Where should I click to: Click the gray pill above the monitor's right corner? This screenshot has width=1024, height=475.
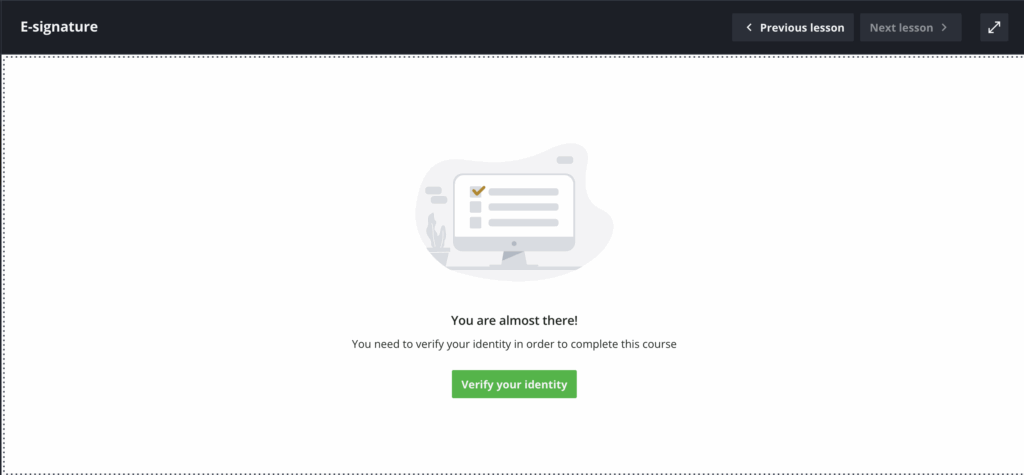(565, 160)
